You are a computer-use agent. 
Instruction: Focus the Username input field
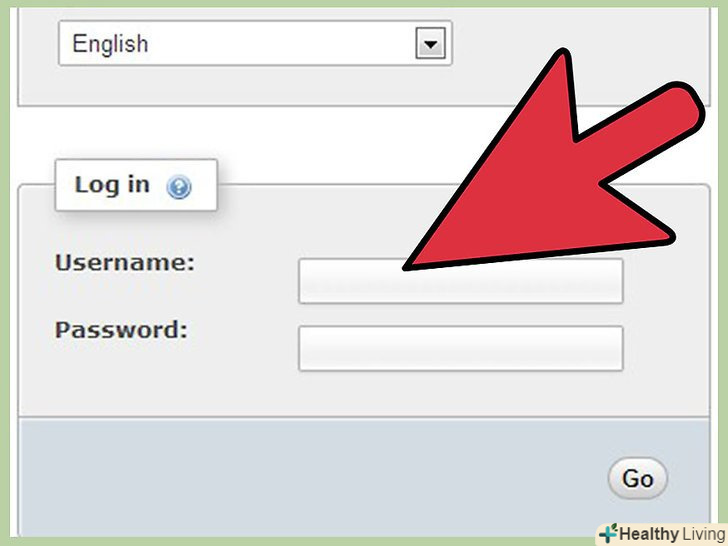tap(461, 281)
